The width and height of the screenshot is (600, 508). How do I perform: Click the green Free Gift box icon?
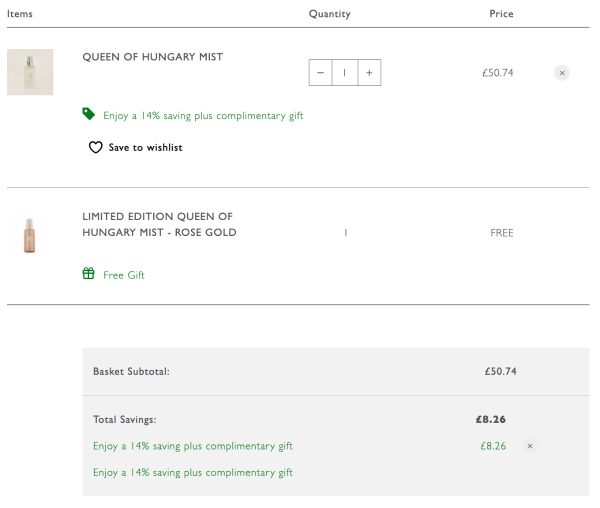click(x=89, y=274)
